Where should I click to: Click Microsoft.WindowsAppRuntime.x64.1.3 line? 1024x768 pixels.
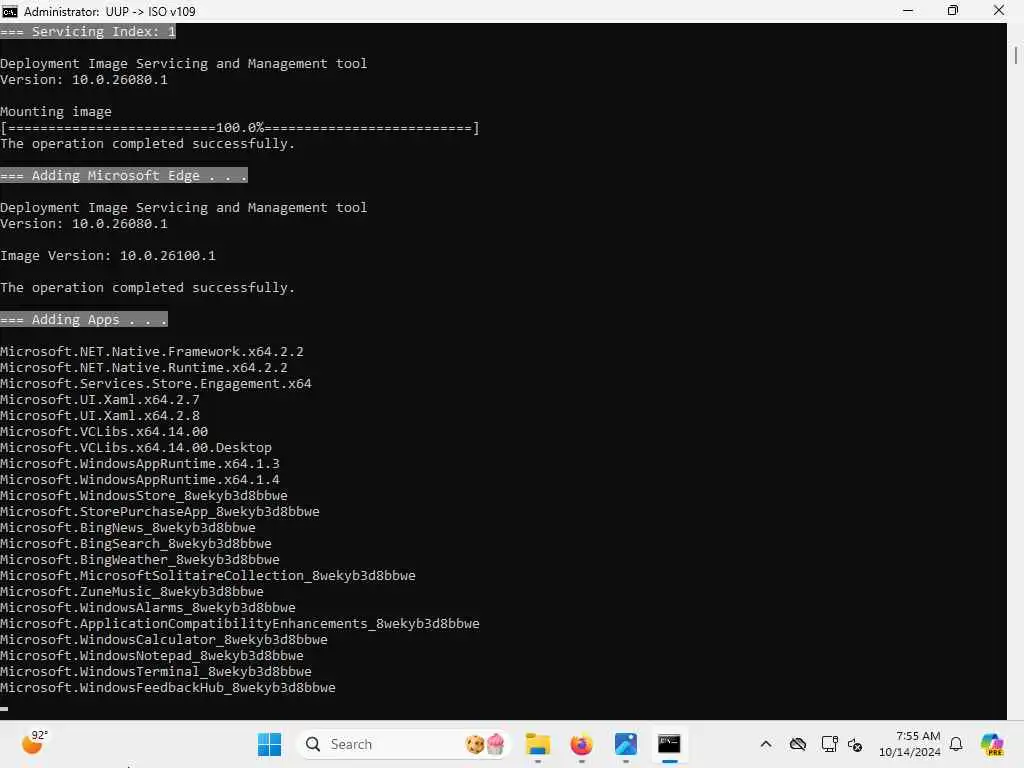click(140, 463)
